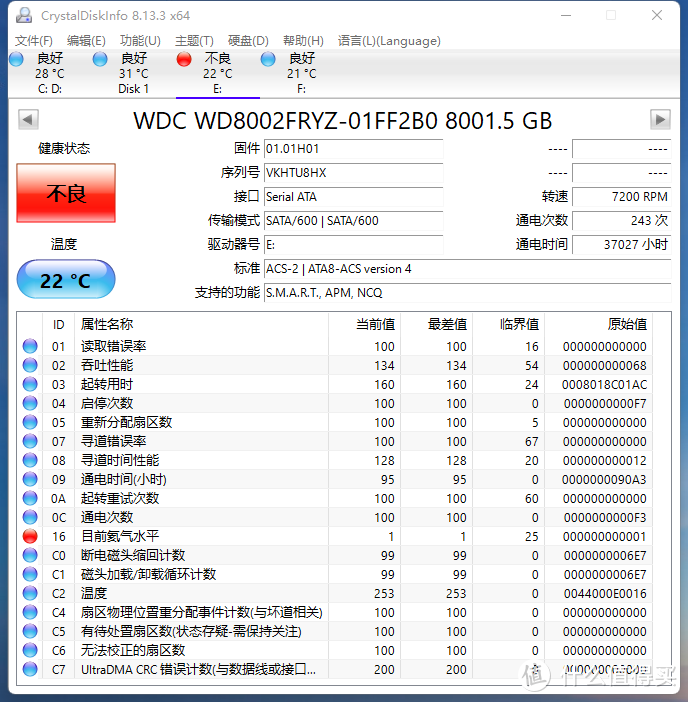The image size is (688, 702).
Task: Click the blue status icon for attribute 08
Action: pos(30,460)
